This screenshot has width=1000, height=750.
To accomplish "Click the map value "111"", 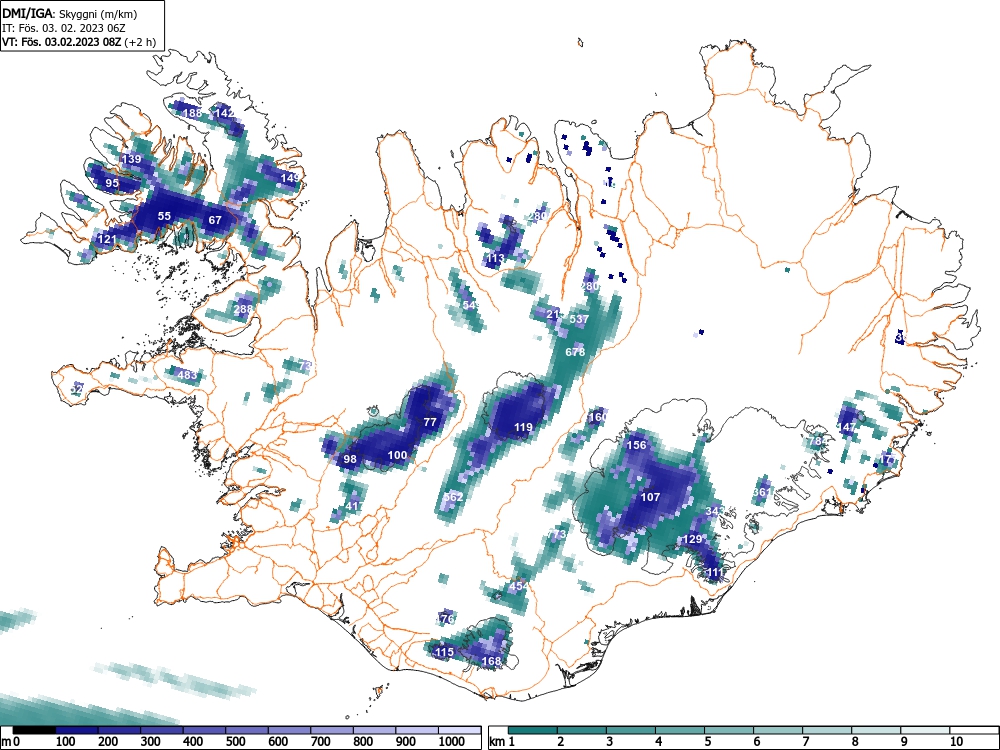I will 716,573.
